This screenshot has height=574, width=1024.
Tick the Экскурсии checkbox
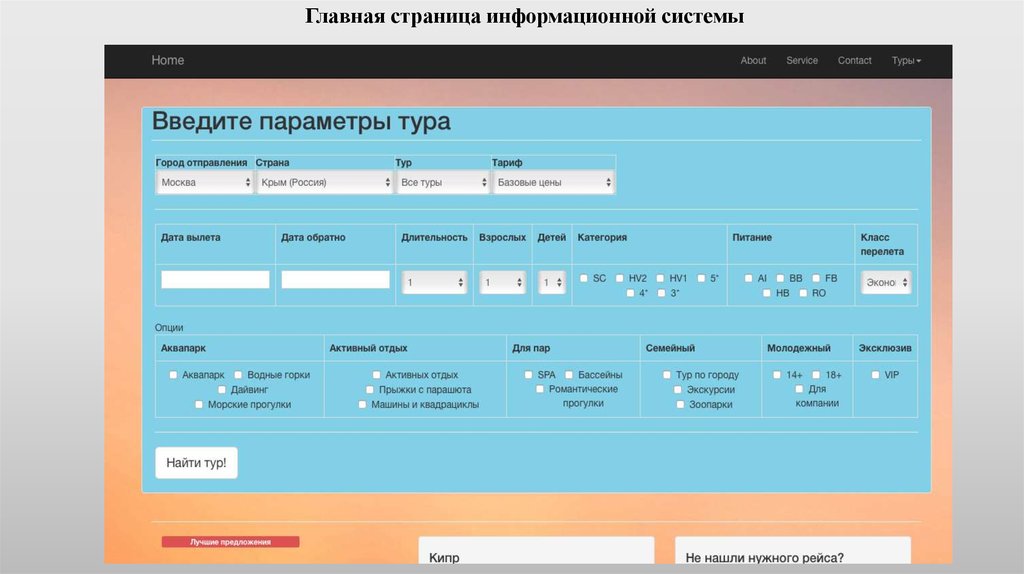click(678, 390)
